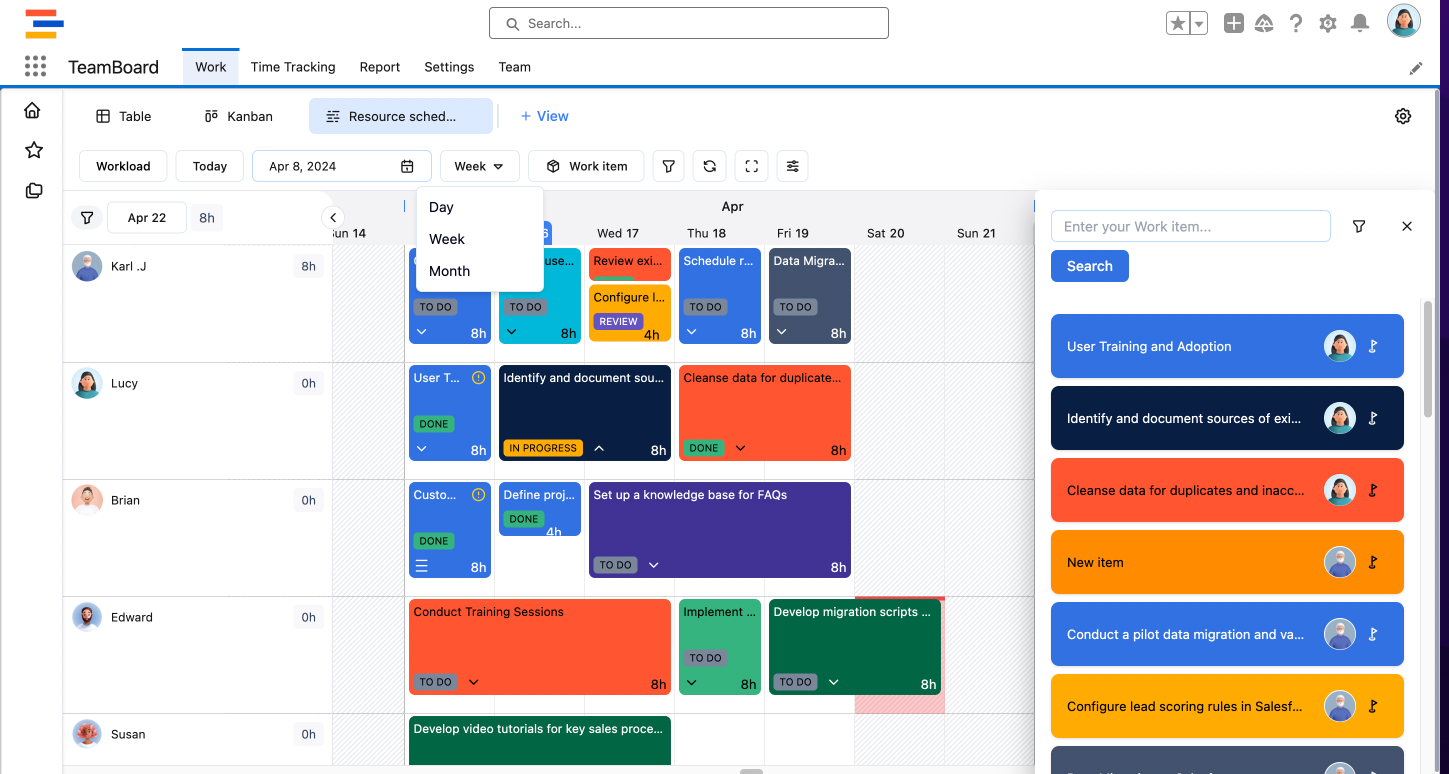Open the favorites star in left sidebar

point(34,150)
